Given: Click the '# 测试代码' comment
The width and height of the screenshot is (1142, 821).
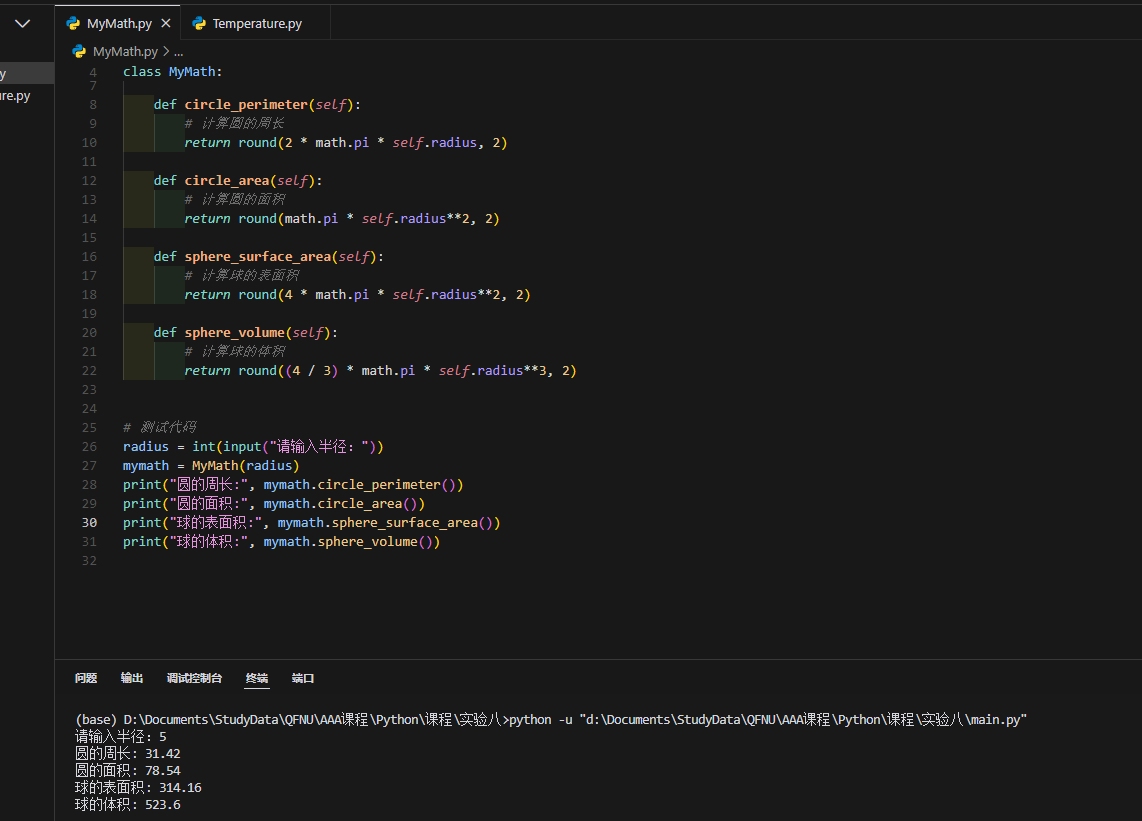Looking at the screenshot, I should click(160, 427).
